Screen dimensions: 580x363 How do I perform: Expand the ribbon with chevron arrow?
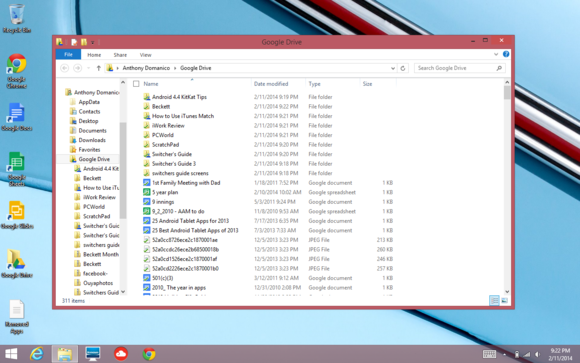(496, 54)
